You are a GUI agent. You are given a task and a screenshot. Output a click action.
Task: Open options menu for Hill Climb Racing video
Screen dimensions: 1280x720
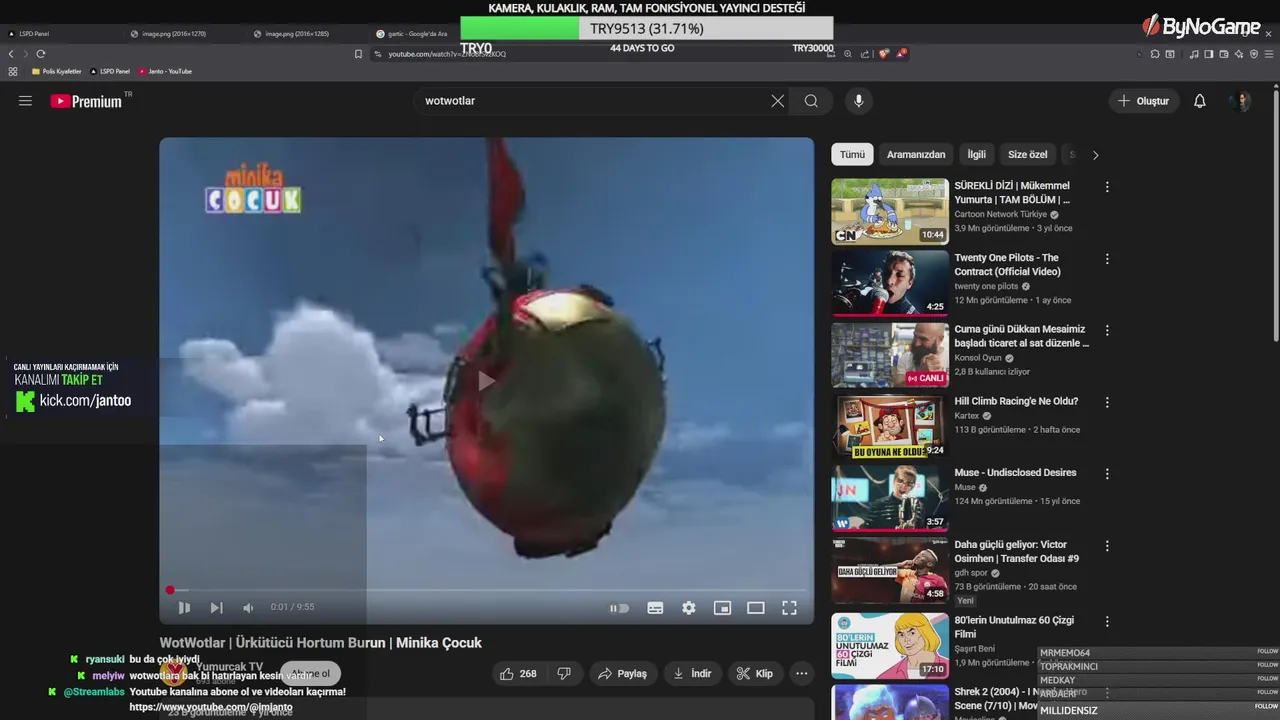(1106, 402)
